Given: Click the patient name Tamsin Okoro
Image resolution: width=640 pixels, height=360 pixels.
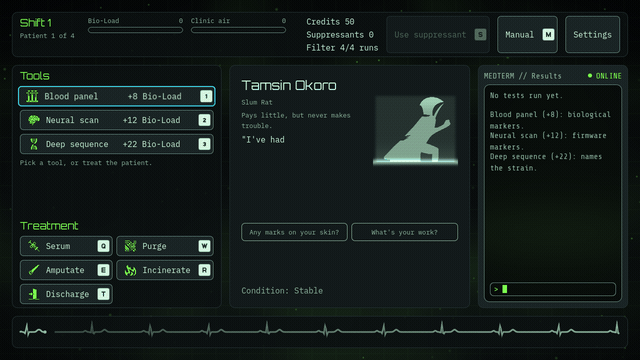Looking at the screenshot, I should click(289, 85).
